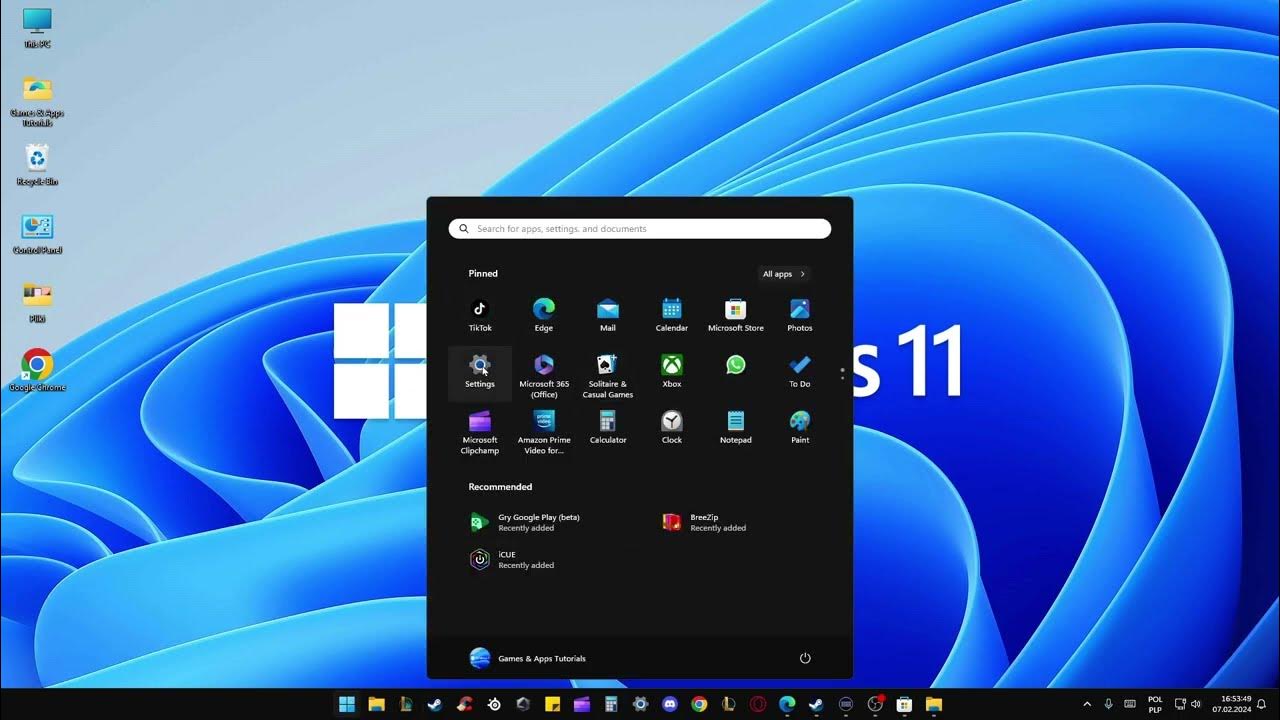Open recommended iCUE app
1280x720 pixels.
pos(513,559)
